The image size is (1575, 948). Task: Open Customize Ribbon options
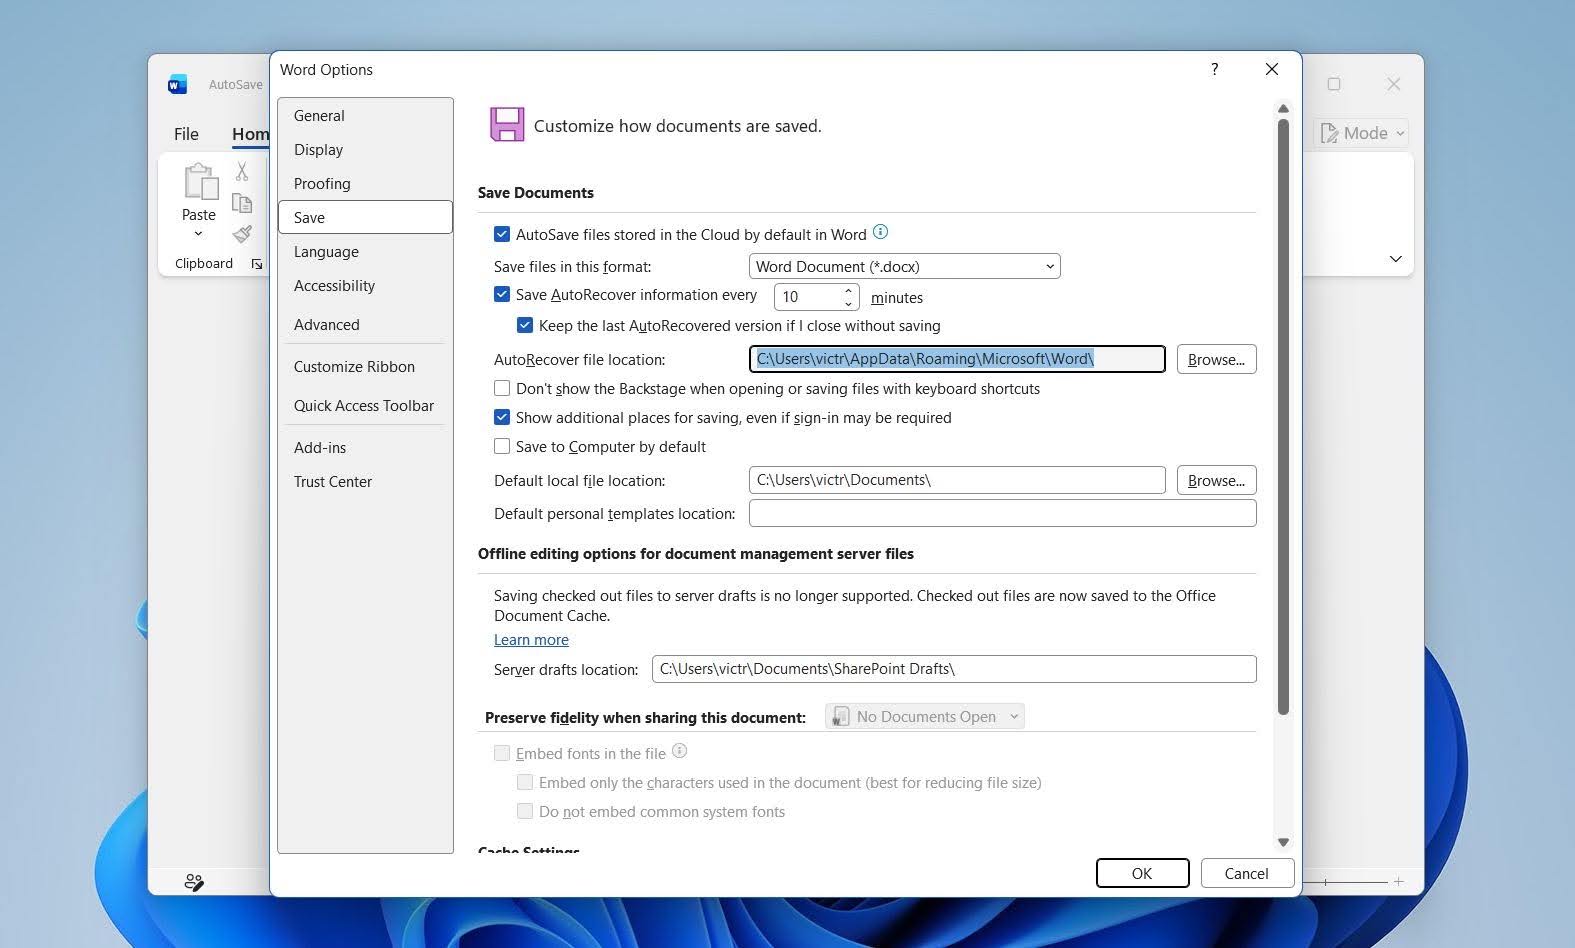365,367
